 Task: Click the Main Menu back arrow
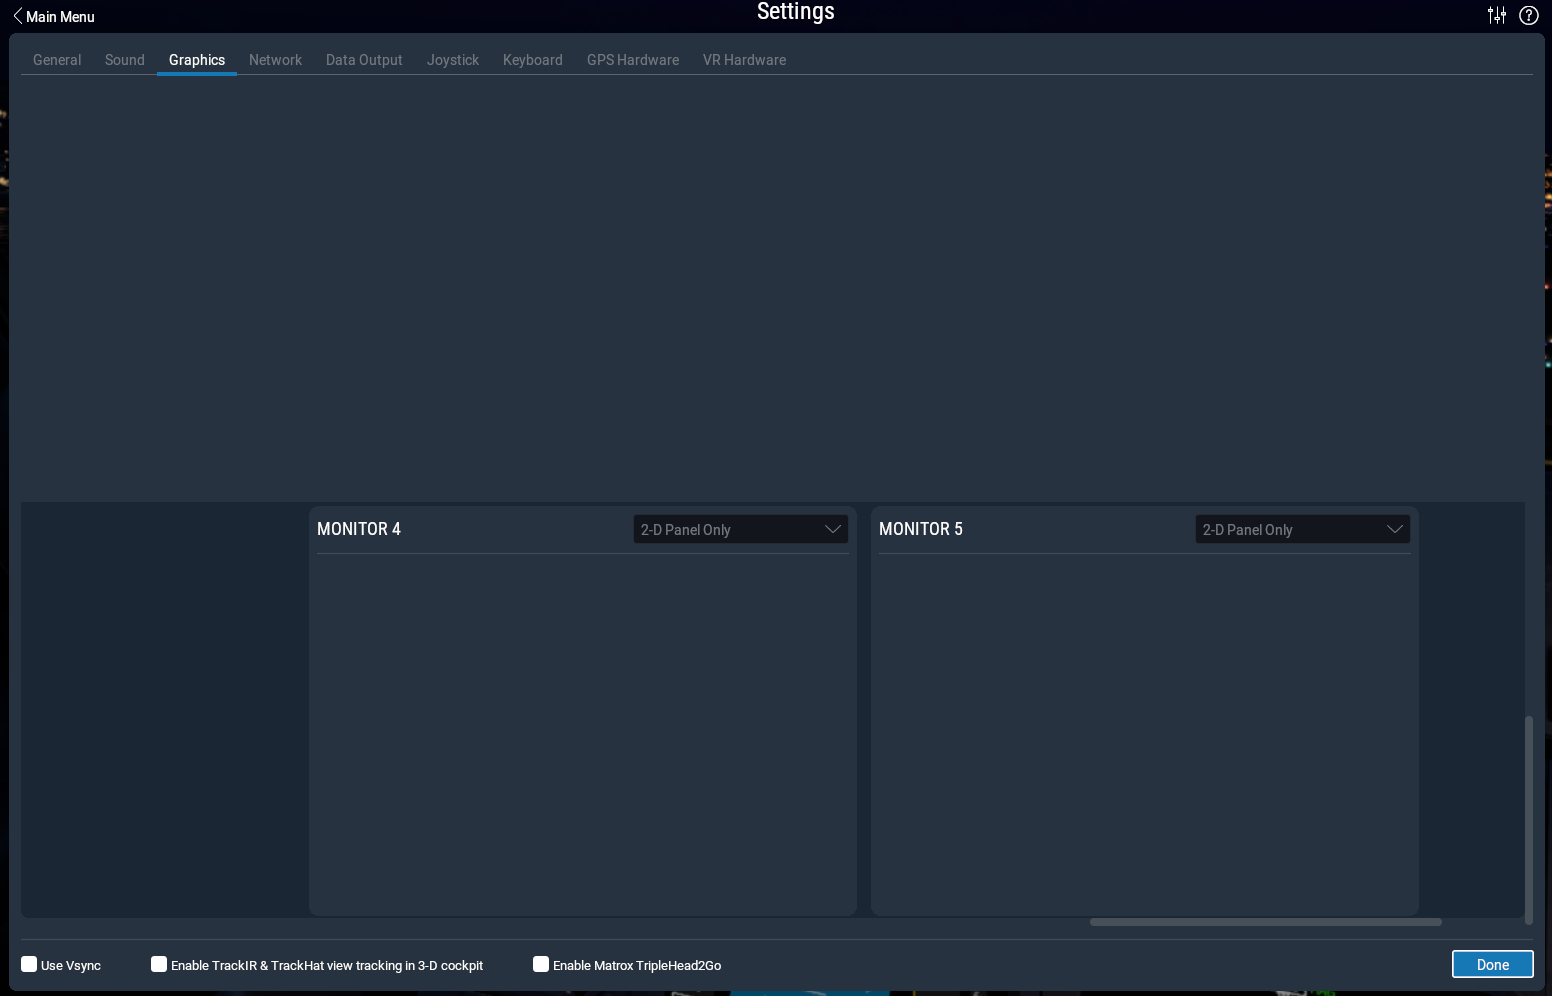tap(17, 16)
